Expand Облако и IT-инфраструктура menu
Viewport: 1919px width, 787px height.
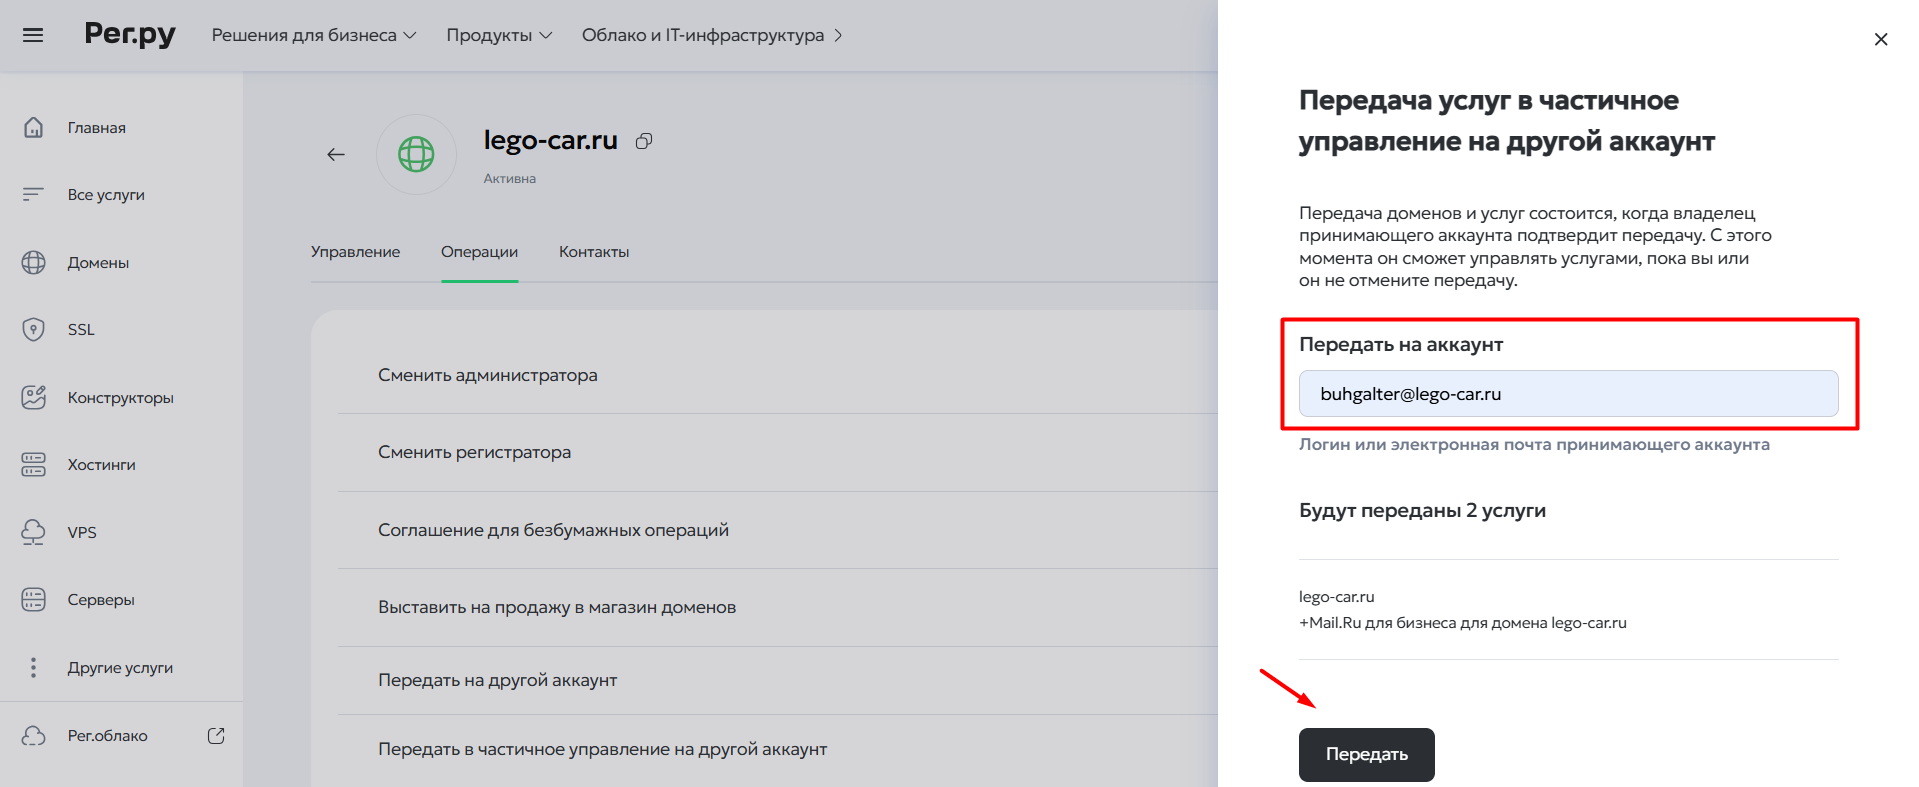tap(712, 35)
